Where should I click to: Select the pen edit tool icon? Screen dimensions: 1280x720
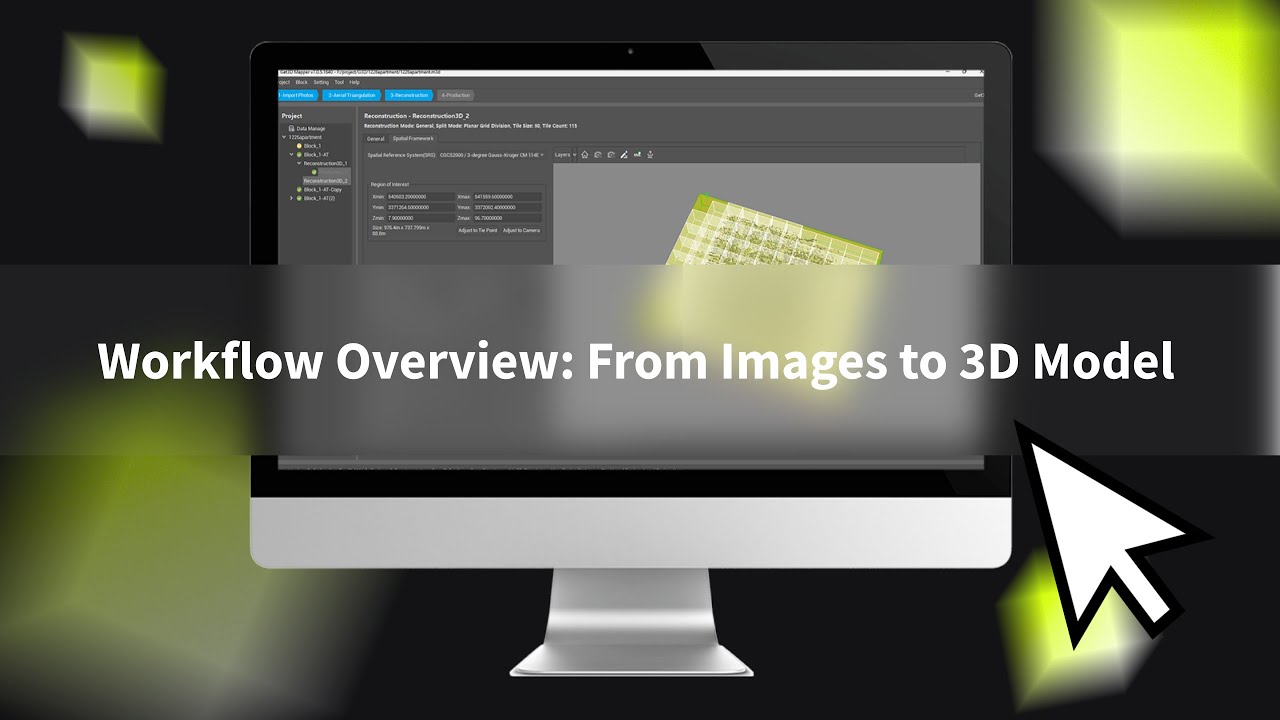tap(624, 155)
